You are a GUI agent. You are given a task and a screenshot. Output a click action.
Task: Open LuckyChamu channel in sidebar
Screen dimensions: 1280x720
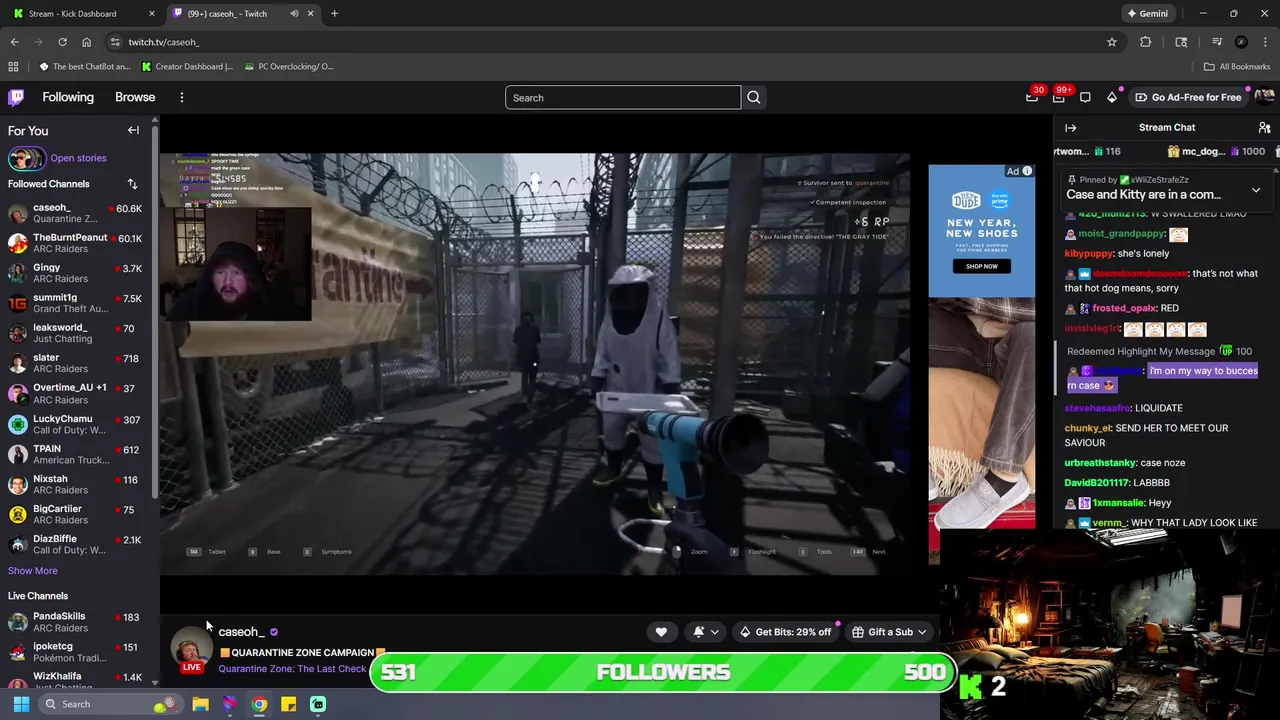coord(75,424)
